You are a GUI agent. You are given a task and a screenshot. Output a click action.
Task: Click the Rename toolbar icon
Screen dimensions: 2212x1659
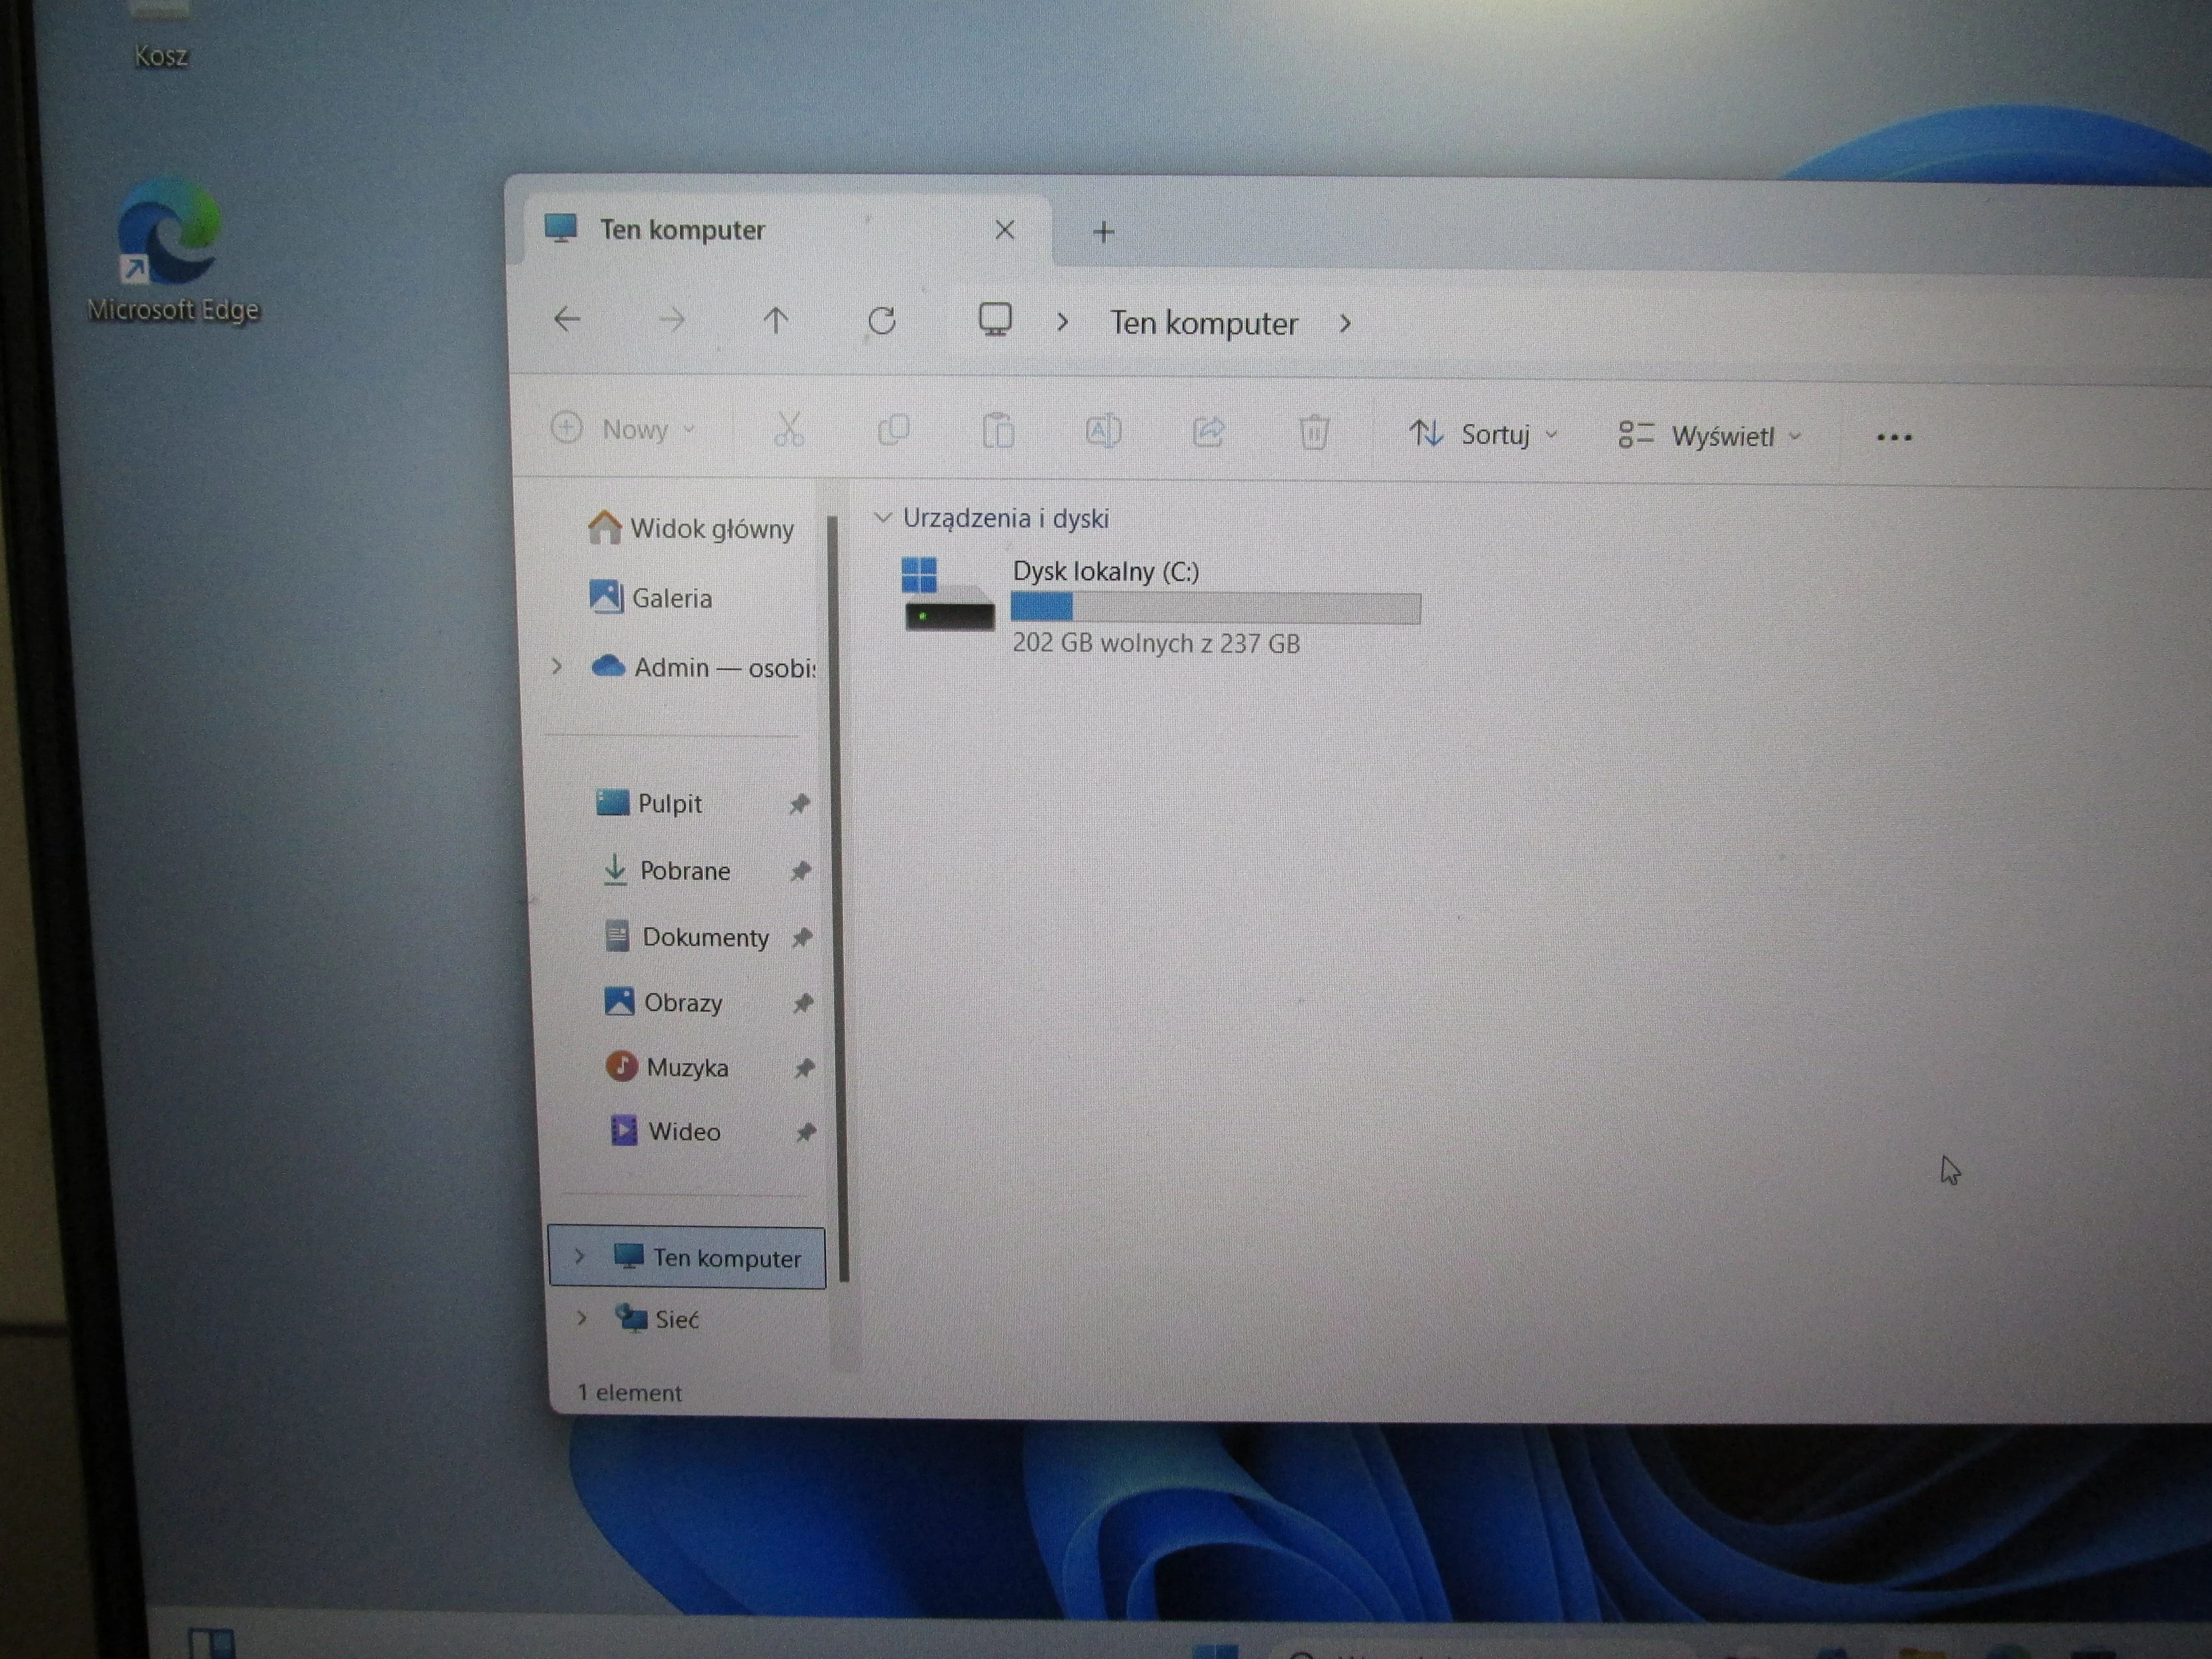pyautogui.click(x=1103, y=432)
